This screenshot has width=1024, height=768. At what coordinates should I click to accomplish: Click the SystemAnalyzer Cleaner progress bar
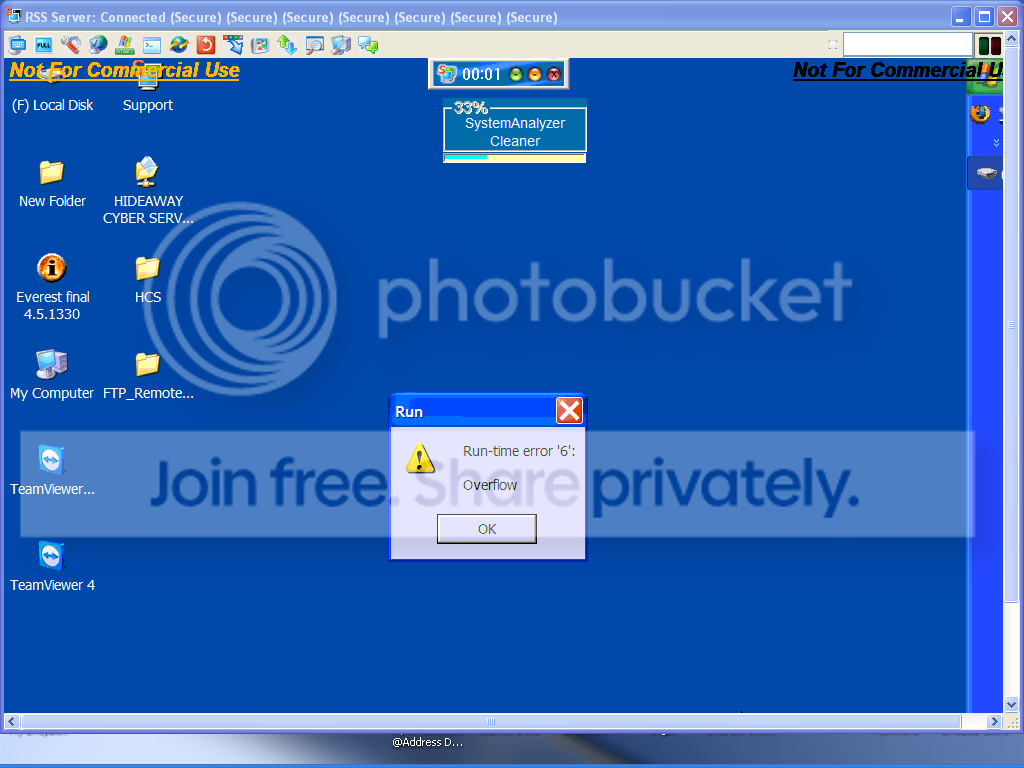click(515, 157)
